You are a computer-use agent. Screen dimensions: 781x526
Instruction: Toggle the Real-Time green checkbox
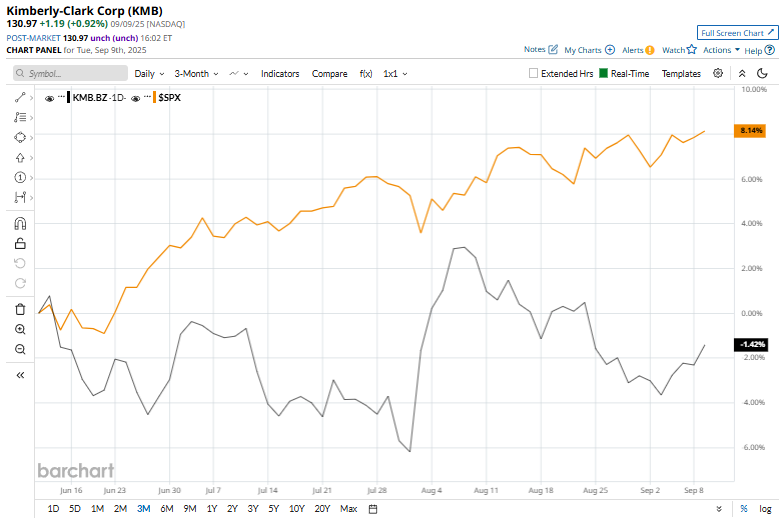[x=603, y=73]
